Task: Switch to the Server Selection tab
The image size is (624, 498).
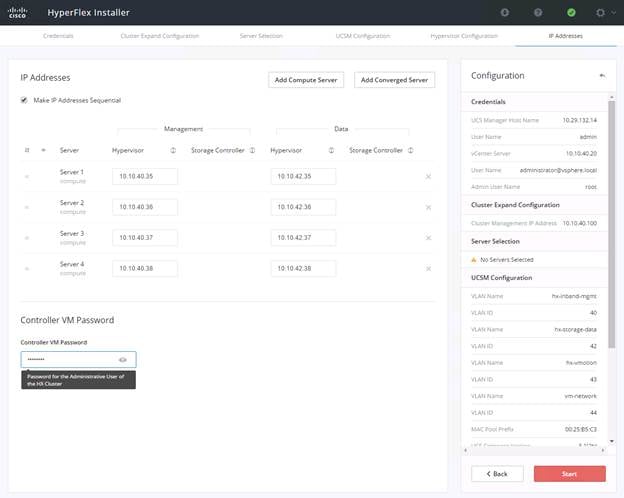Action: (261, 36)
